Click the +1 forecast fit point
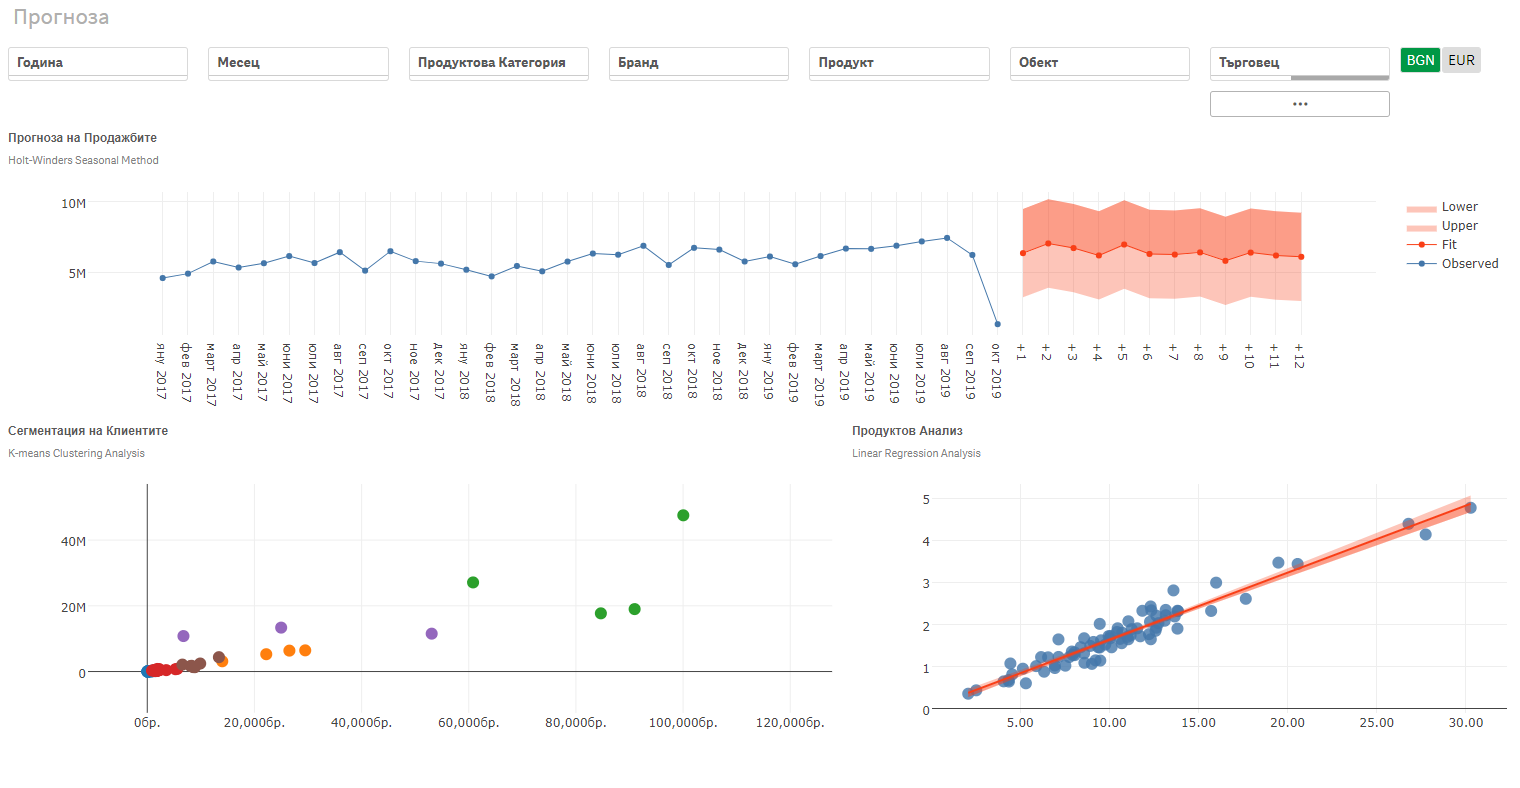The image size is (1520, 788). [x=1022, y=253]
